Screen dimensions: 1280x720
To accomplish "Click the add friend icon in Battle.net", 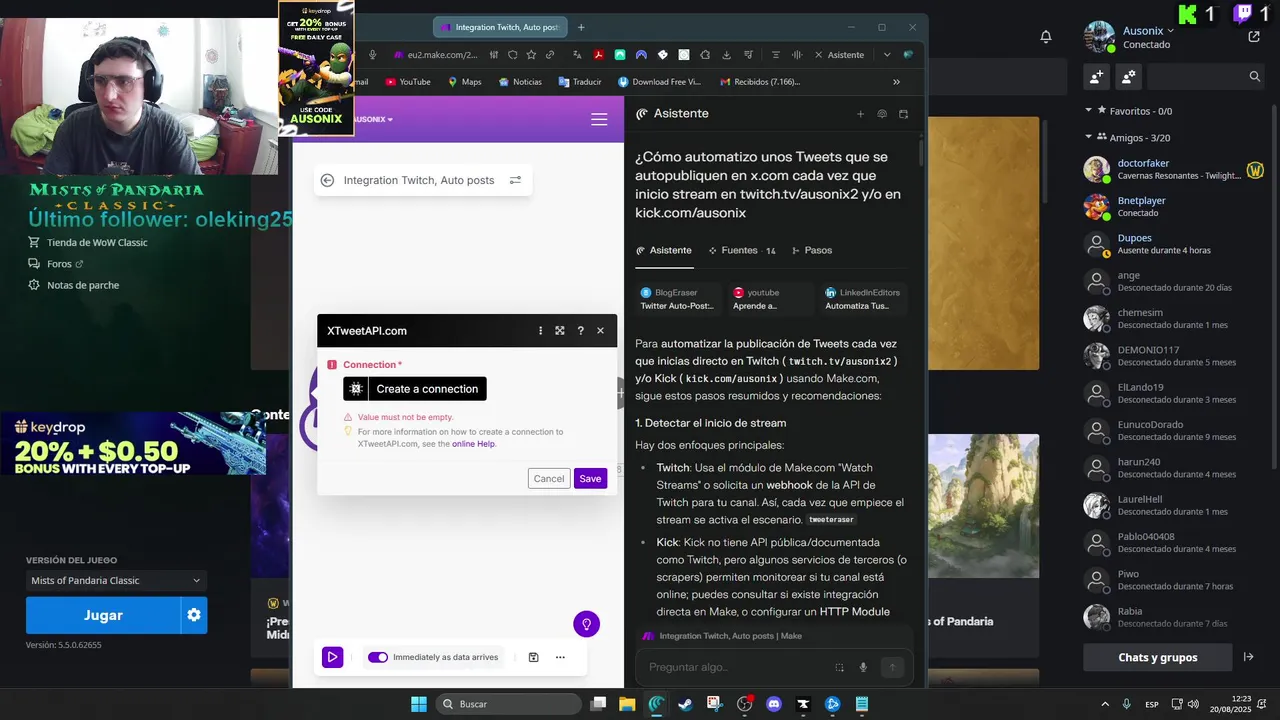I will pyautogui.click(x=1097, y=76).
